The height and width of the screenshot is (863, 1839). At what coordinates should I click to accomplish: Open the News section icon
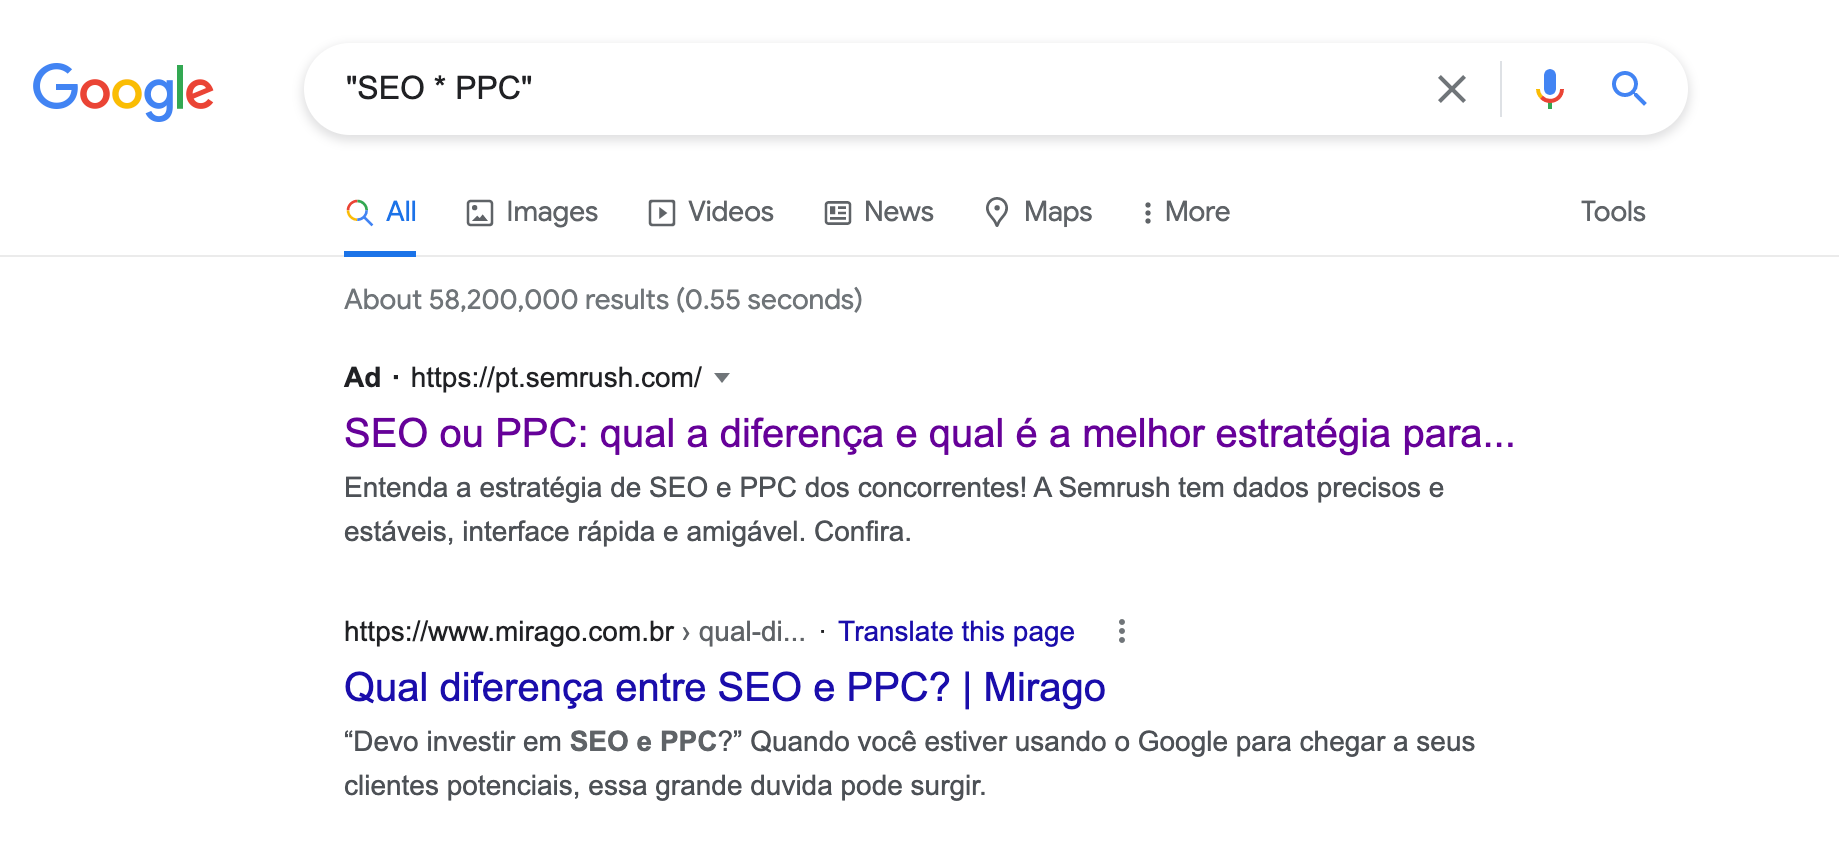838,212
